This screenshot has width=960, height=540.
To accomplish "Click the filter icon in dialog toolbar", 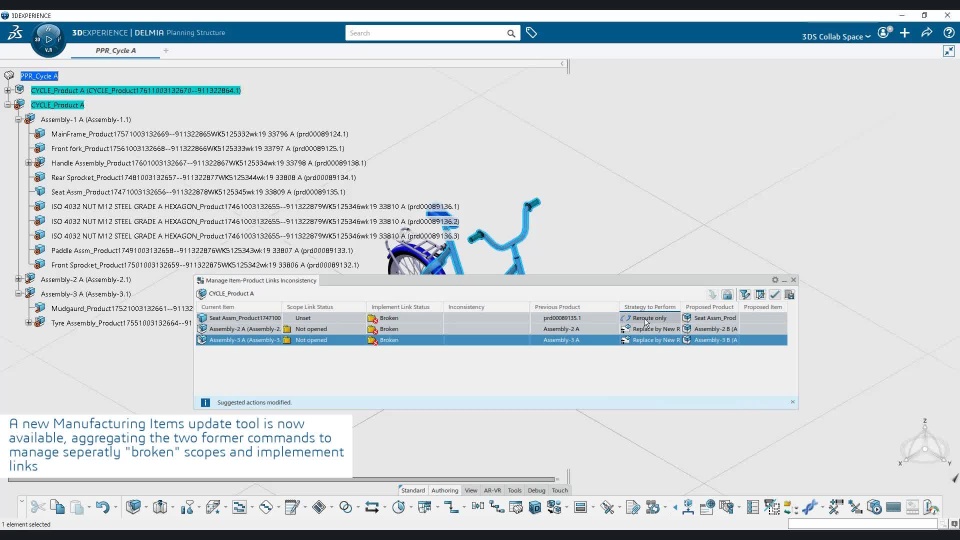I will [x=744, y=294].
